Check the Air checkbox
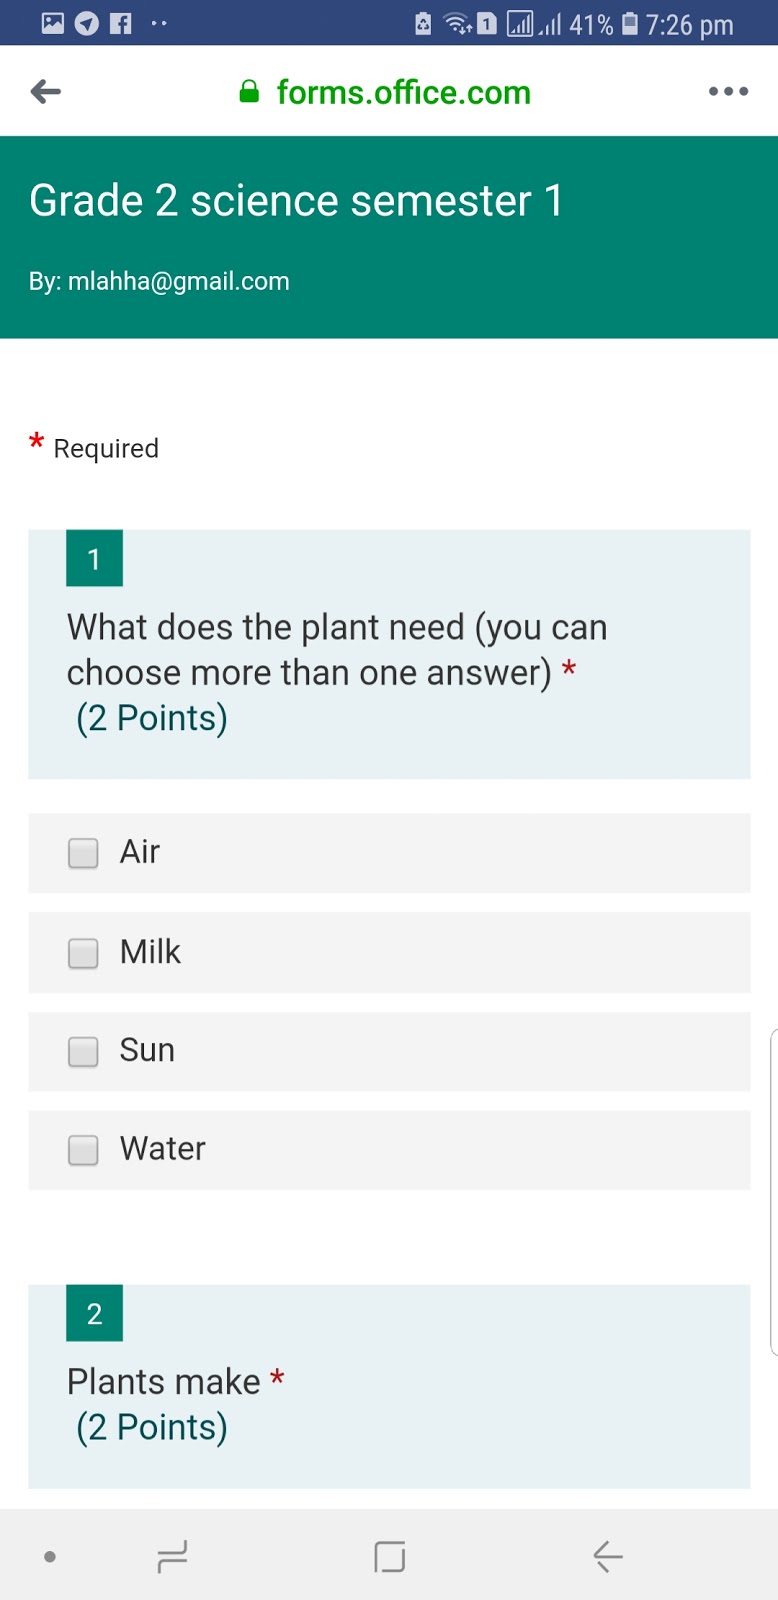Image resolution: width=778 pixels, height=1600 pixels. pos(83,853)
